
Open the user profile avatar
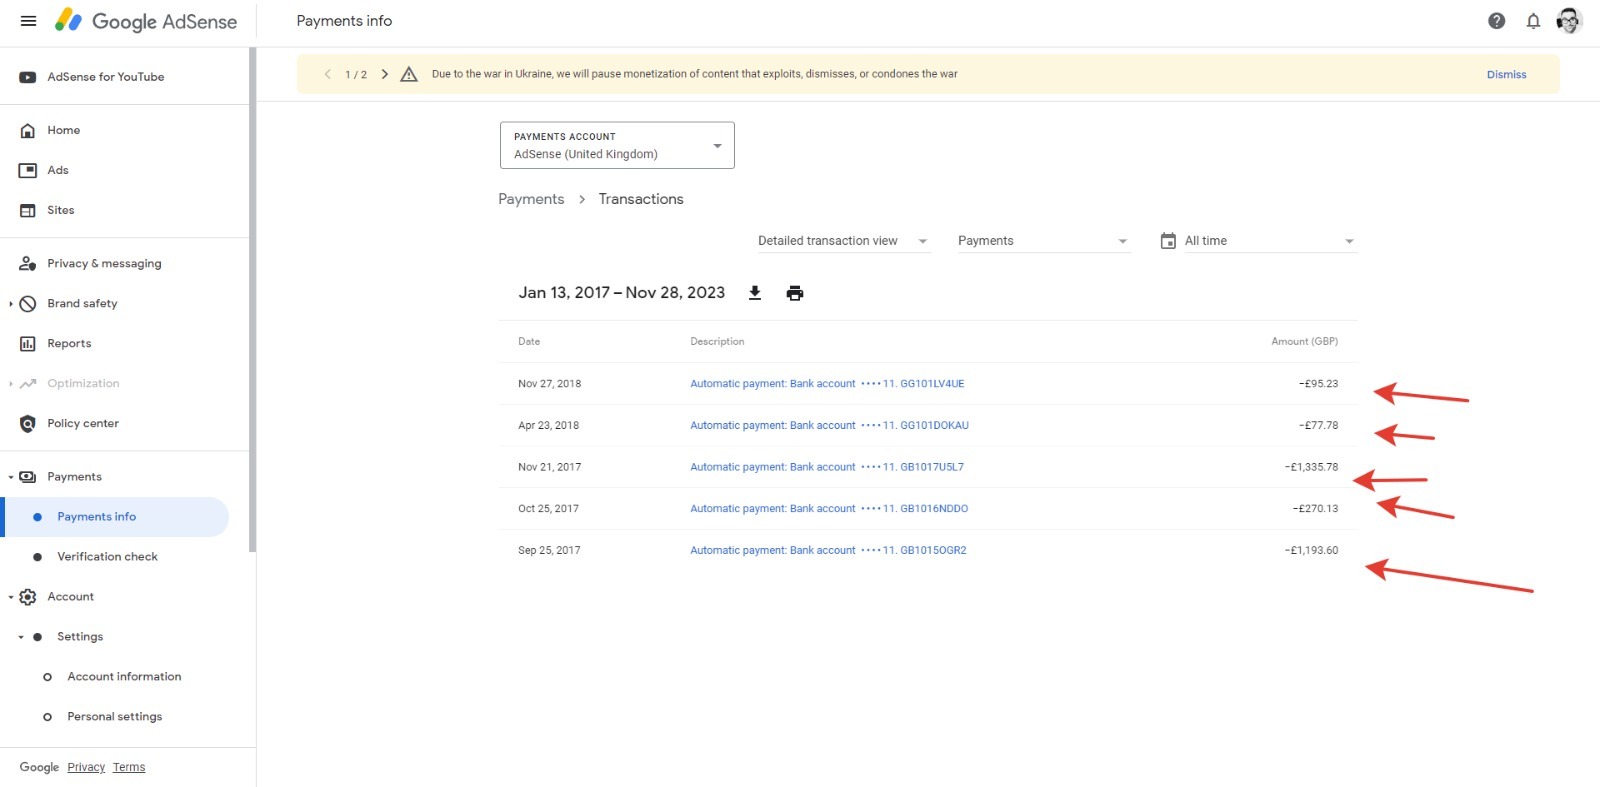[x=1569, y=21]
